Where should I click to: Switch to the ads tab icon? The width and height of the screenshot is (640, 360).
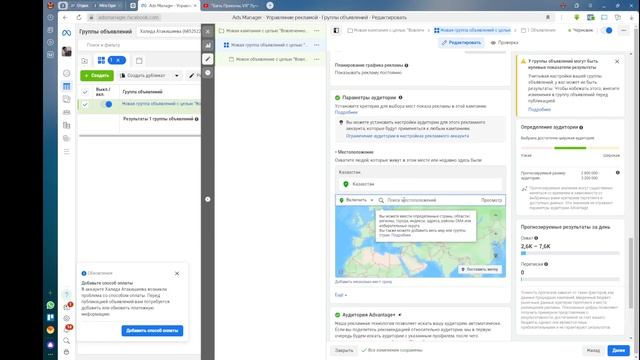[139, 60]
